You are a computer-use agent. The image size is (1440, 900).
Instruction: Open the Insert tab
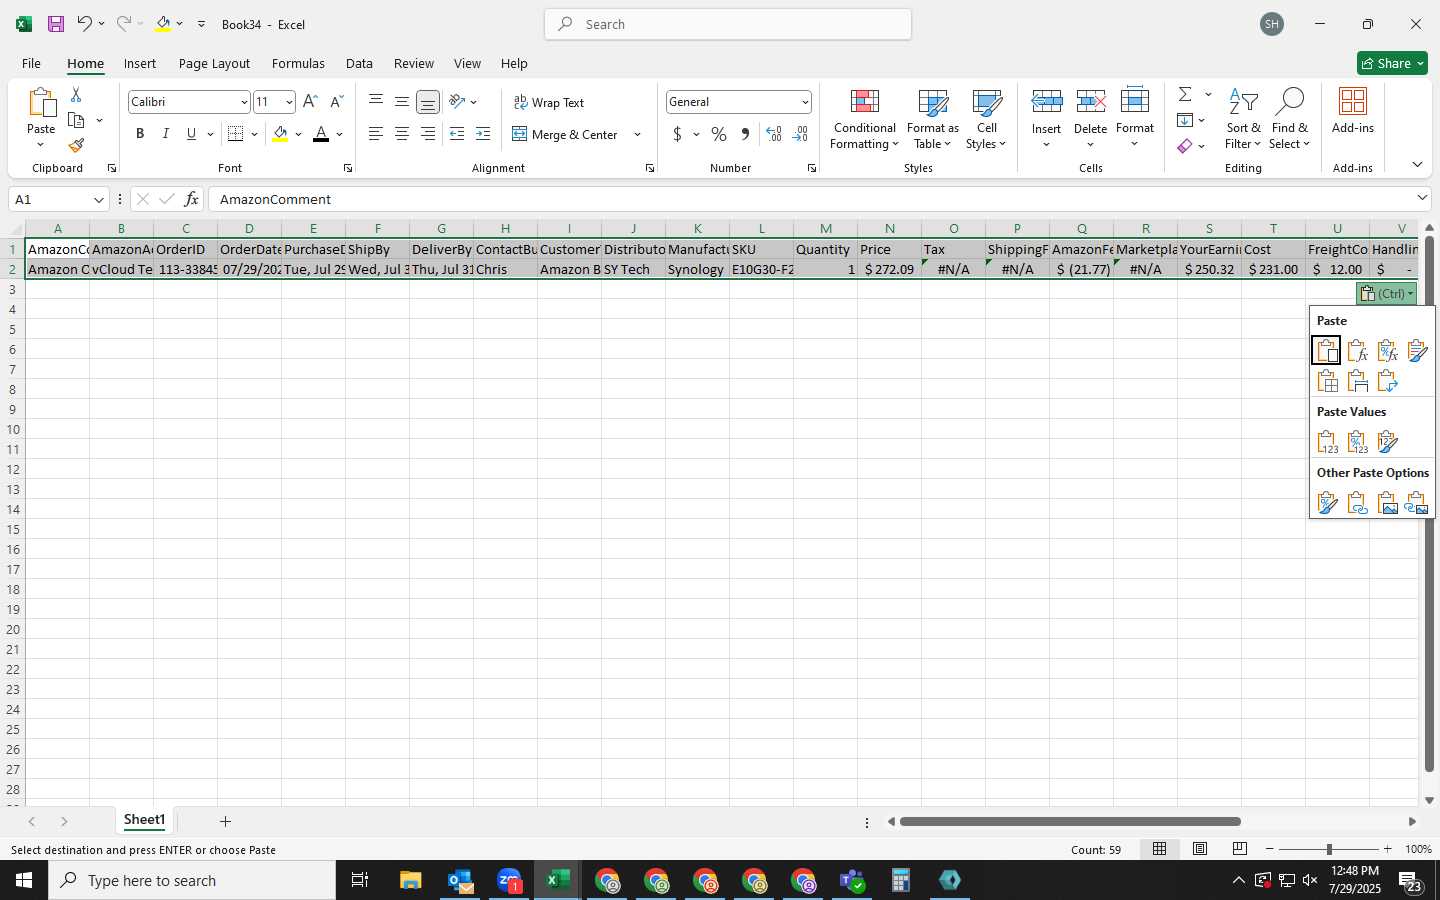[140, 63]
